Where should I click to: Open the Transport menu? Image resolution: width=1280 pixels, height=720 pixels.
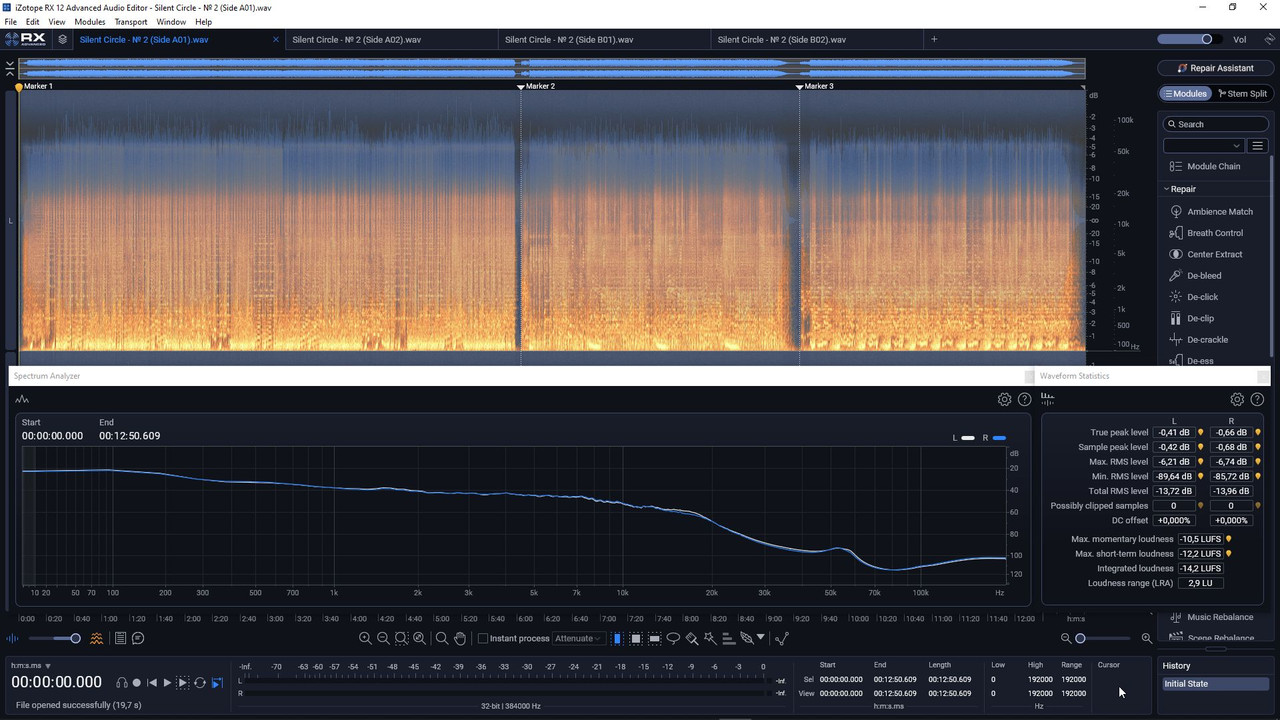131,22
